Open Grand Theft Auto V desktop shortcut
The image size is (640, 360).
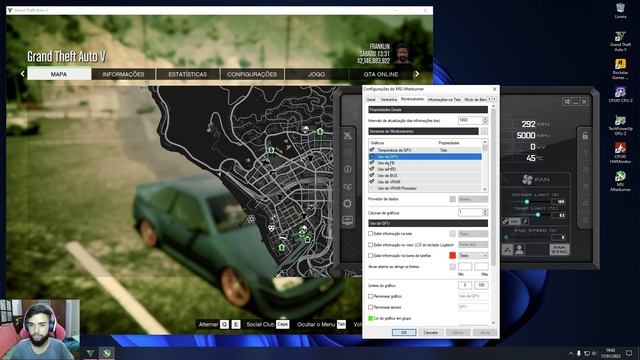(620, 41)
